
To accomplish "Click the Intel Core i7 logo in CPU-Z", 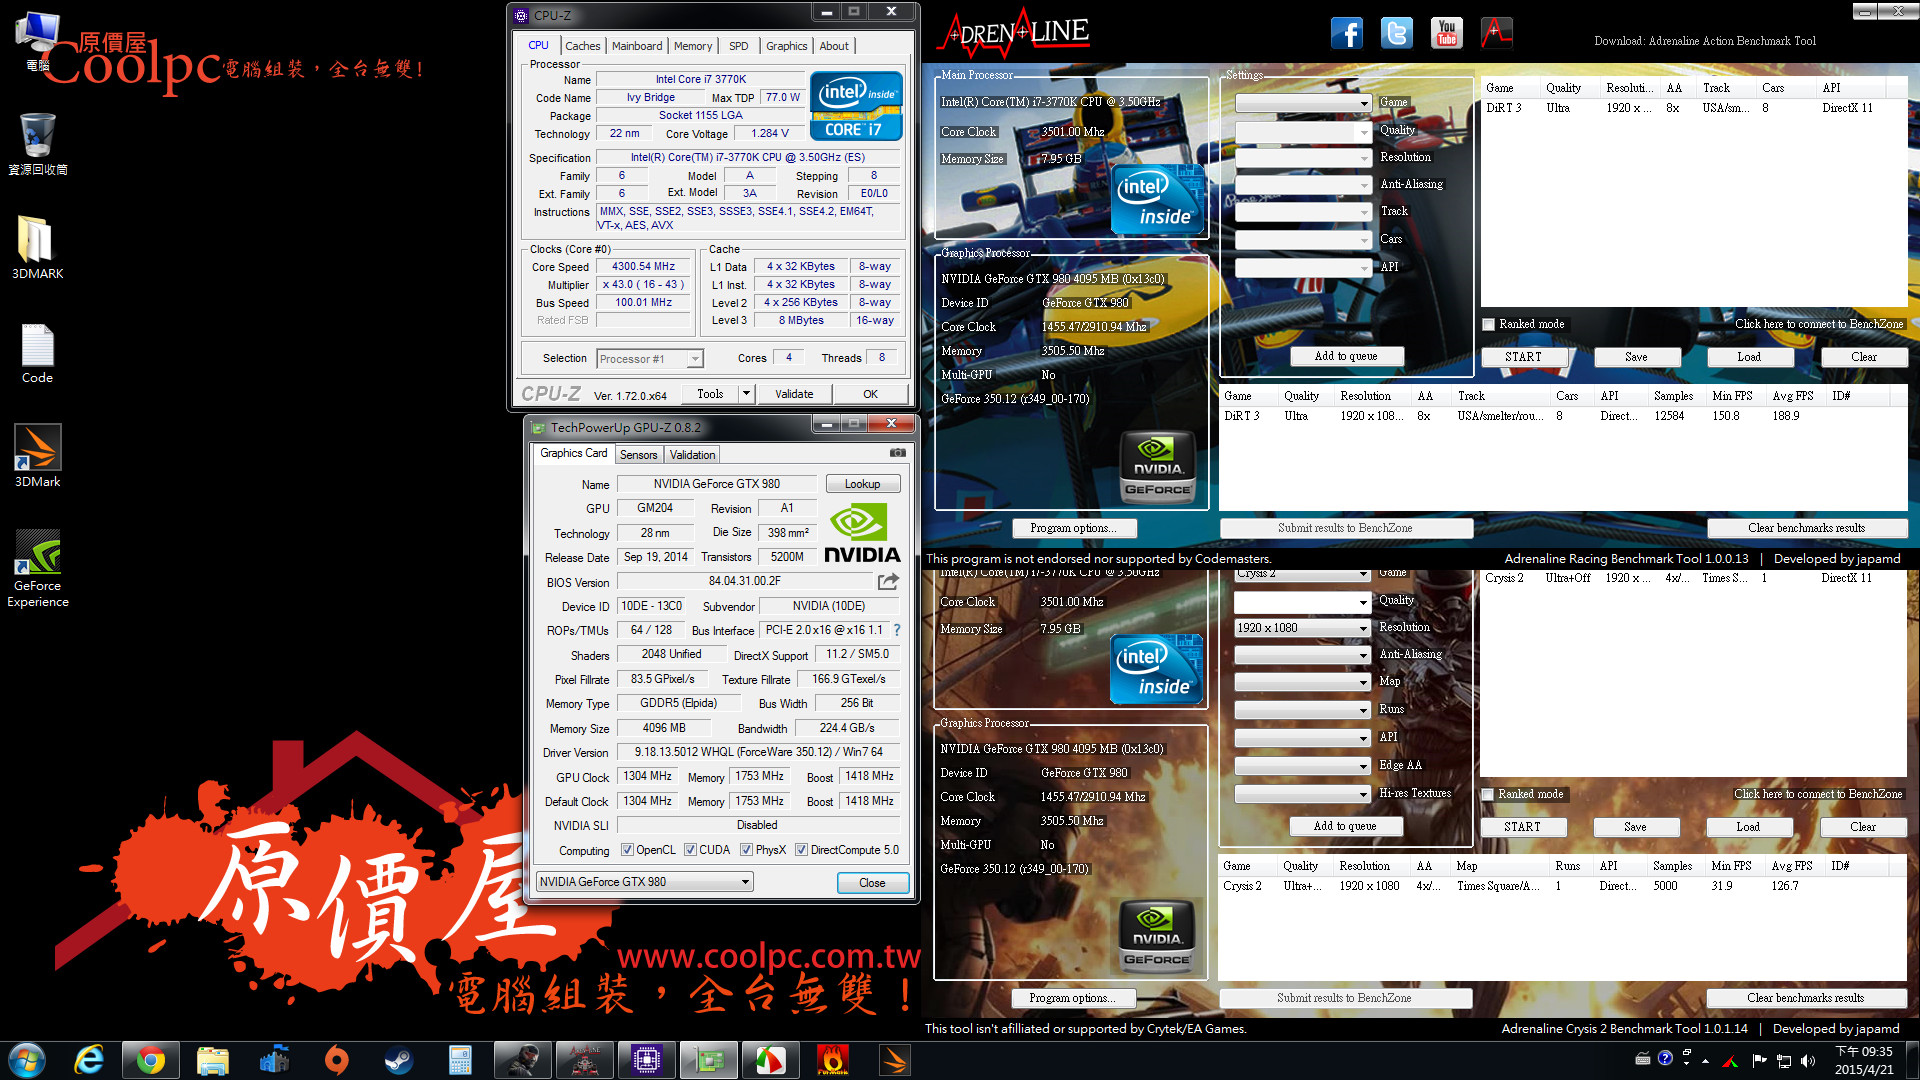I will click(x=856, y=105).
